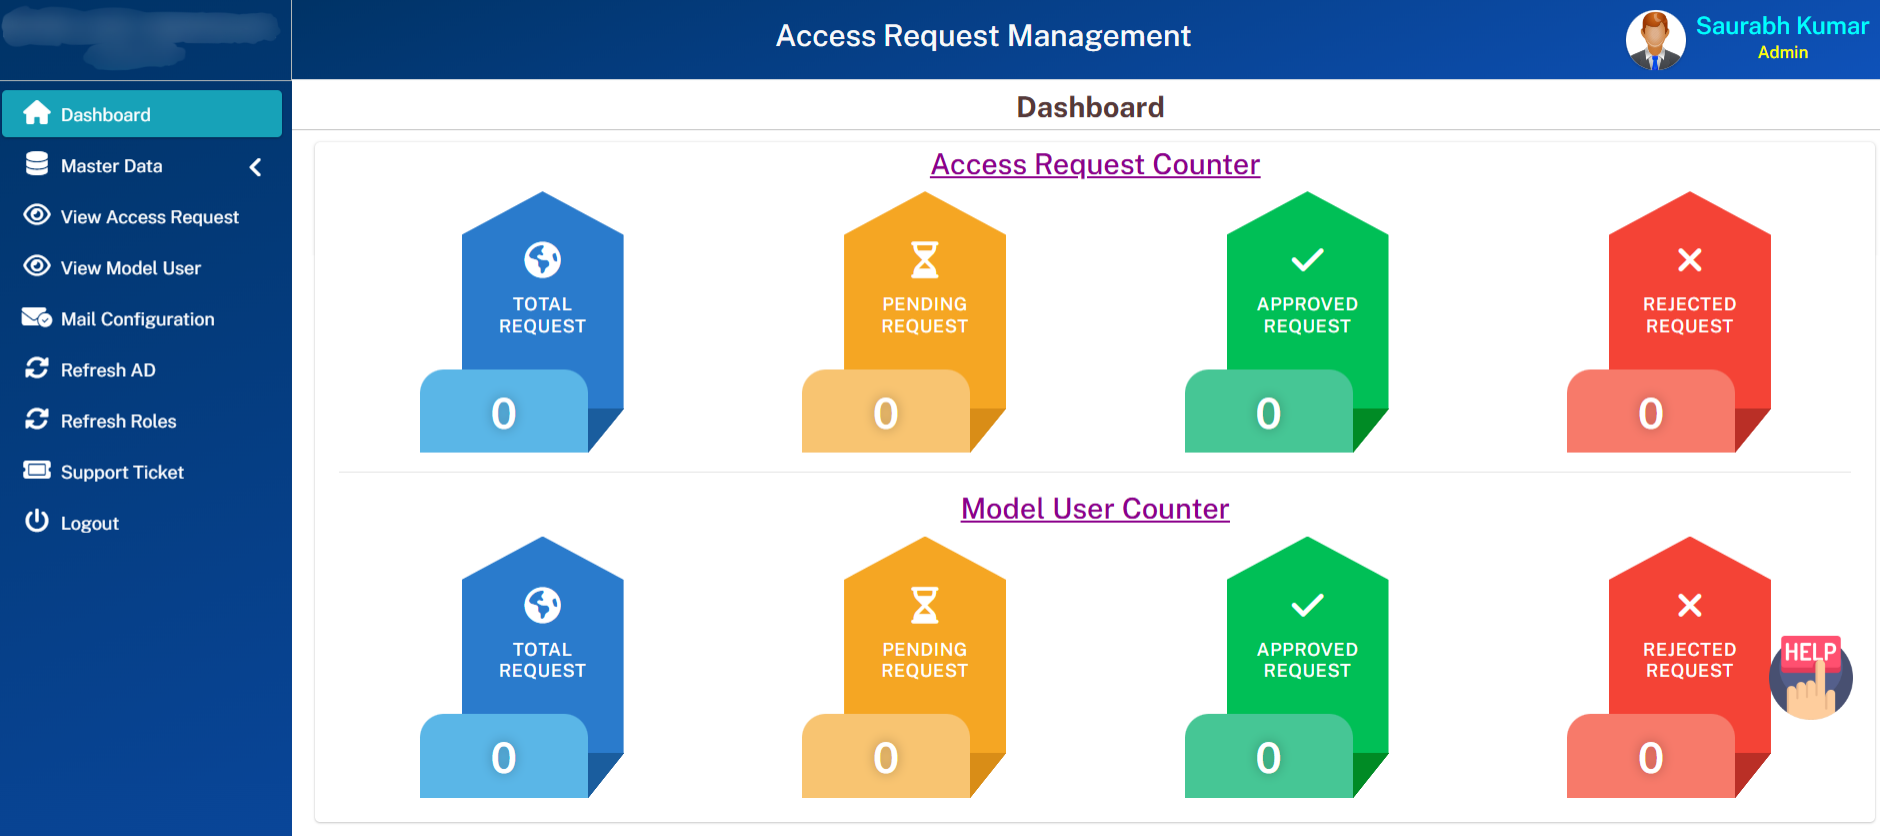The image size is (1880, 836).
Task: Click the Mail Configuration envelope icon
Action: click(x=37, y=318)
